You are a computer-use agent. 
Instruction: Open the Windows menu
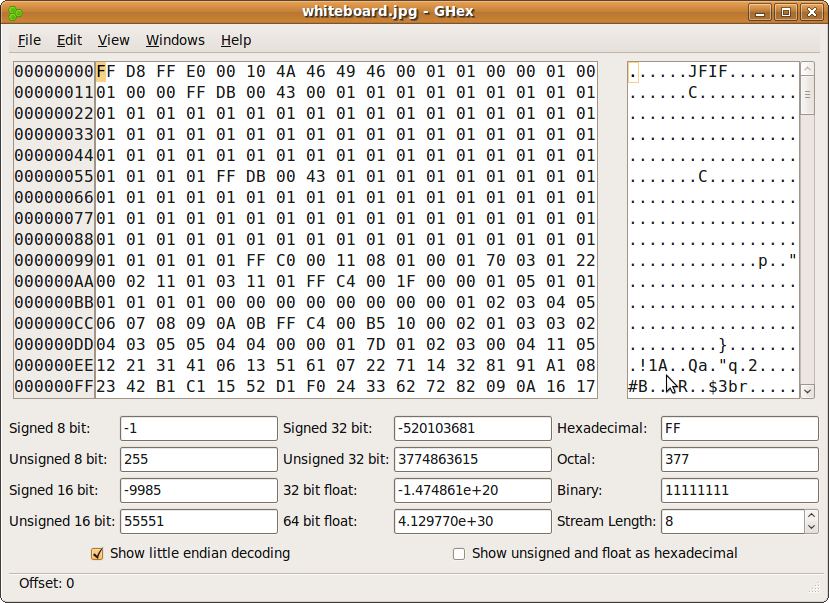click(174, 40)
